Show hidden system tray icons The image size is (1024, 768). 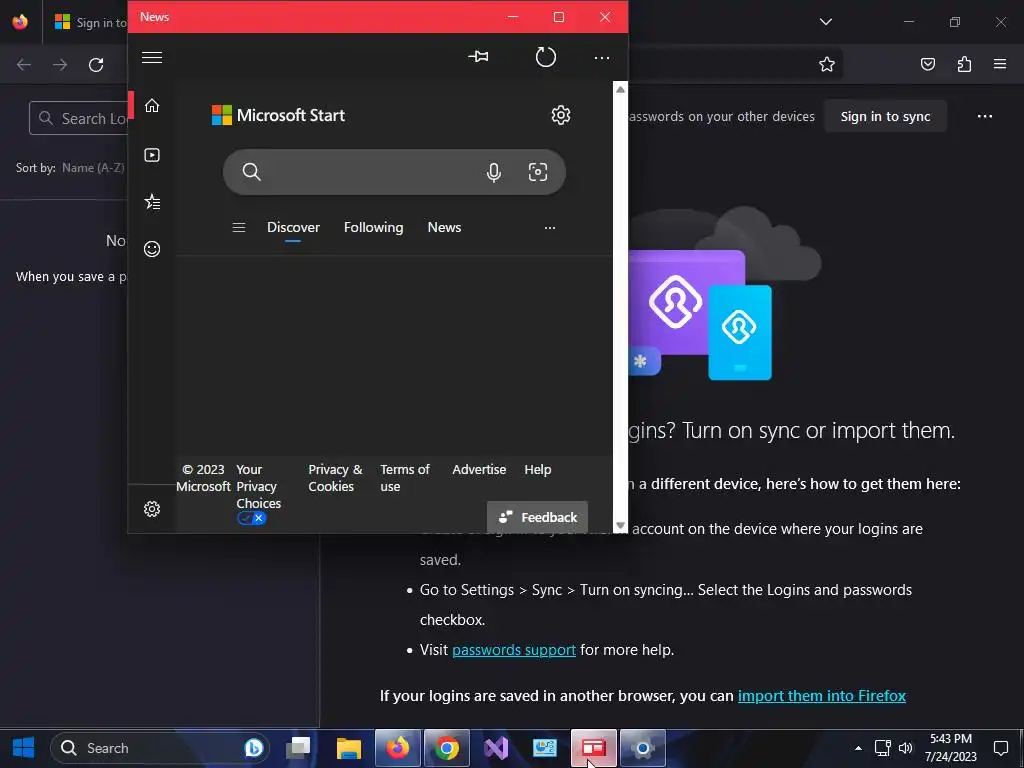pos(858,748)
